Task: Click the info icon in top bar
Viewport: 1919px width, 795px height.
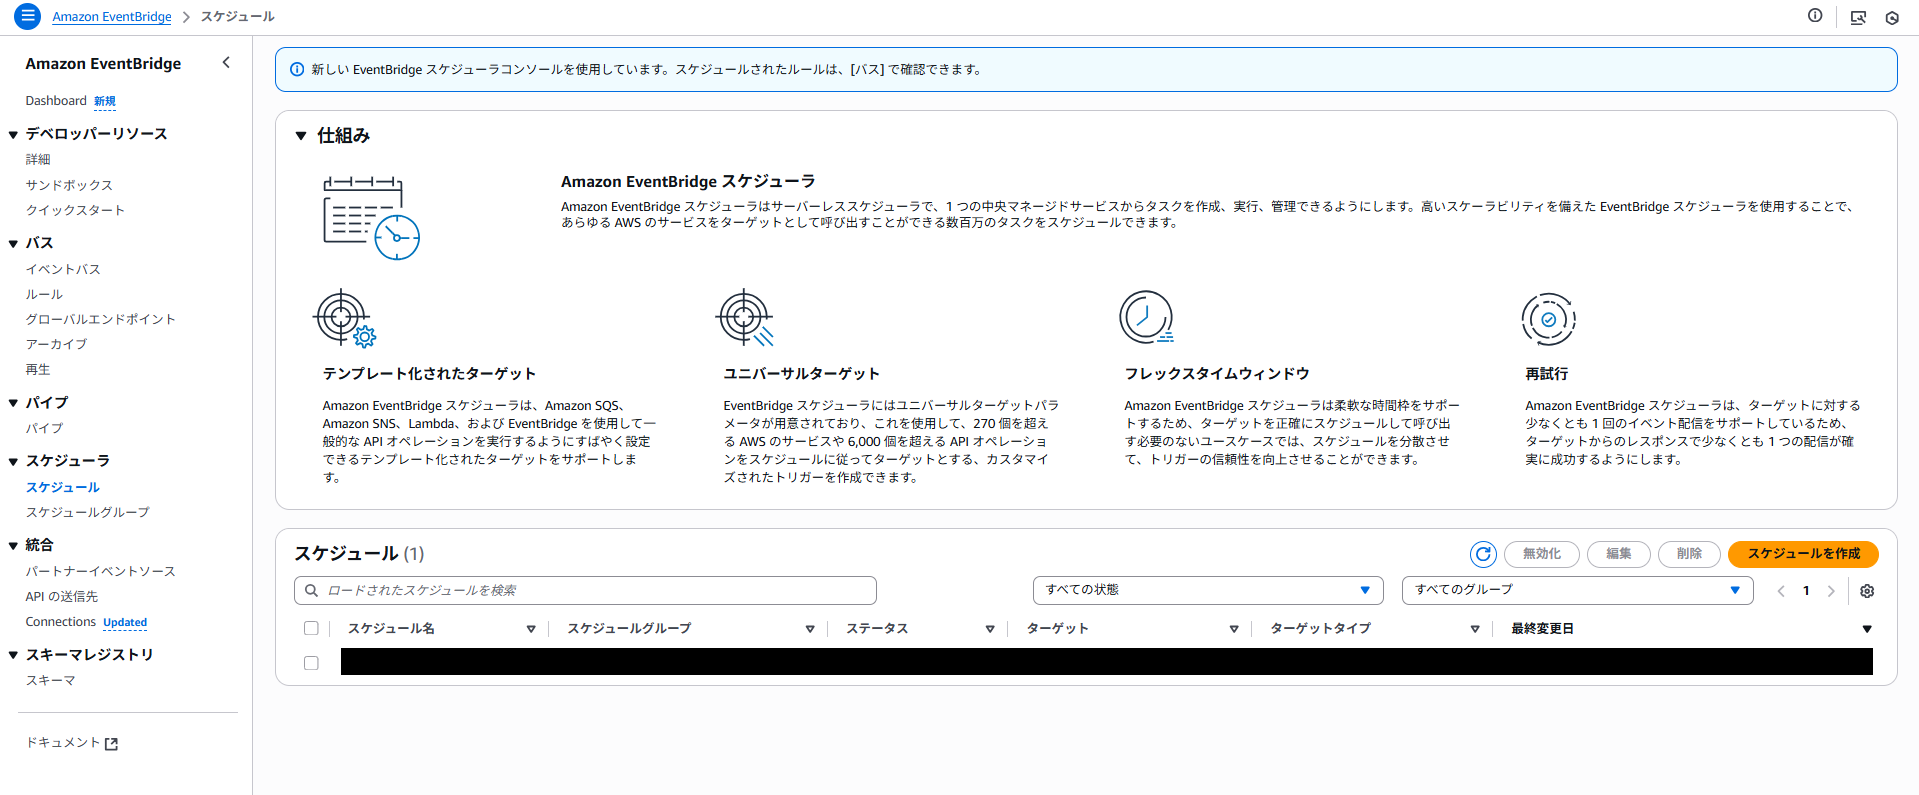Action: tap(1815, 16)
